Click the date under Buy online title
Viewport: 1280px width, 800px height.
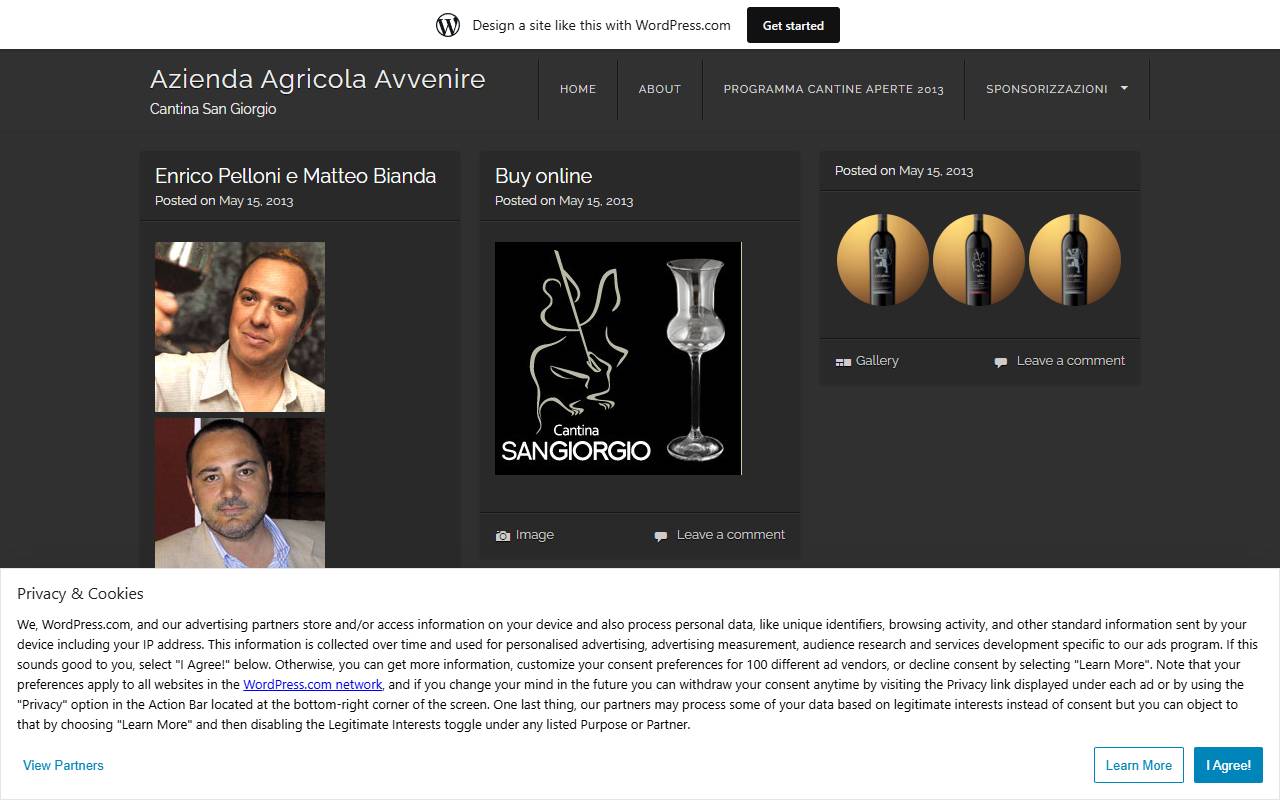[596, 201]
